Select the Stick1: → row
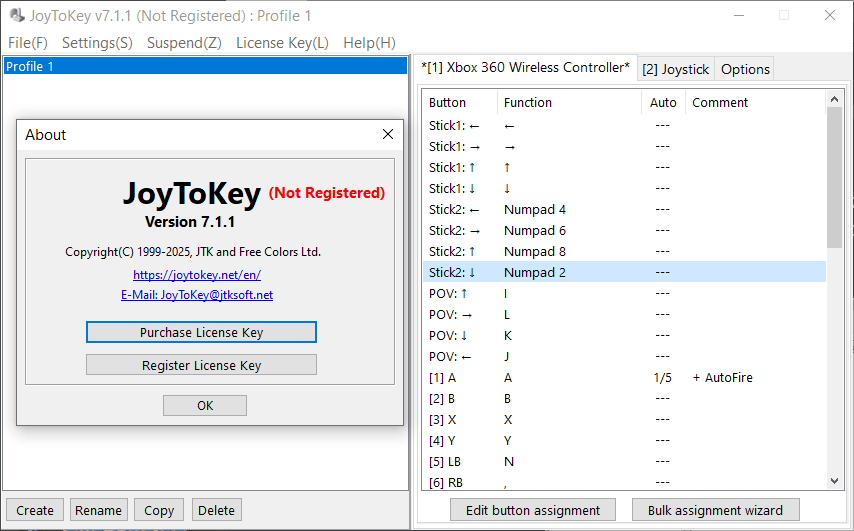Screen dimensions: 854x531 pyautogui.click(x=624, y=147)
